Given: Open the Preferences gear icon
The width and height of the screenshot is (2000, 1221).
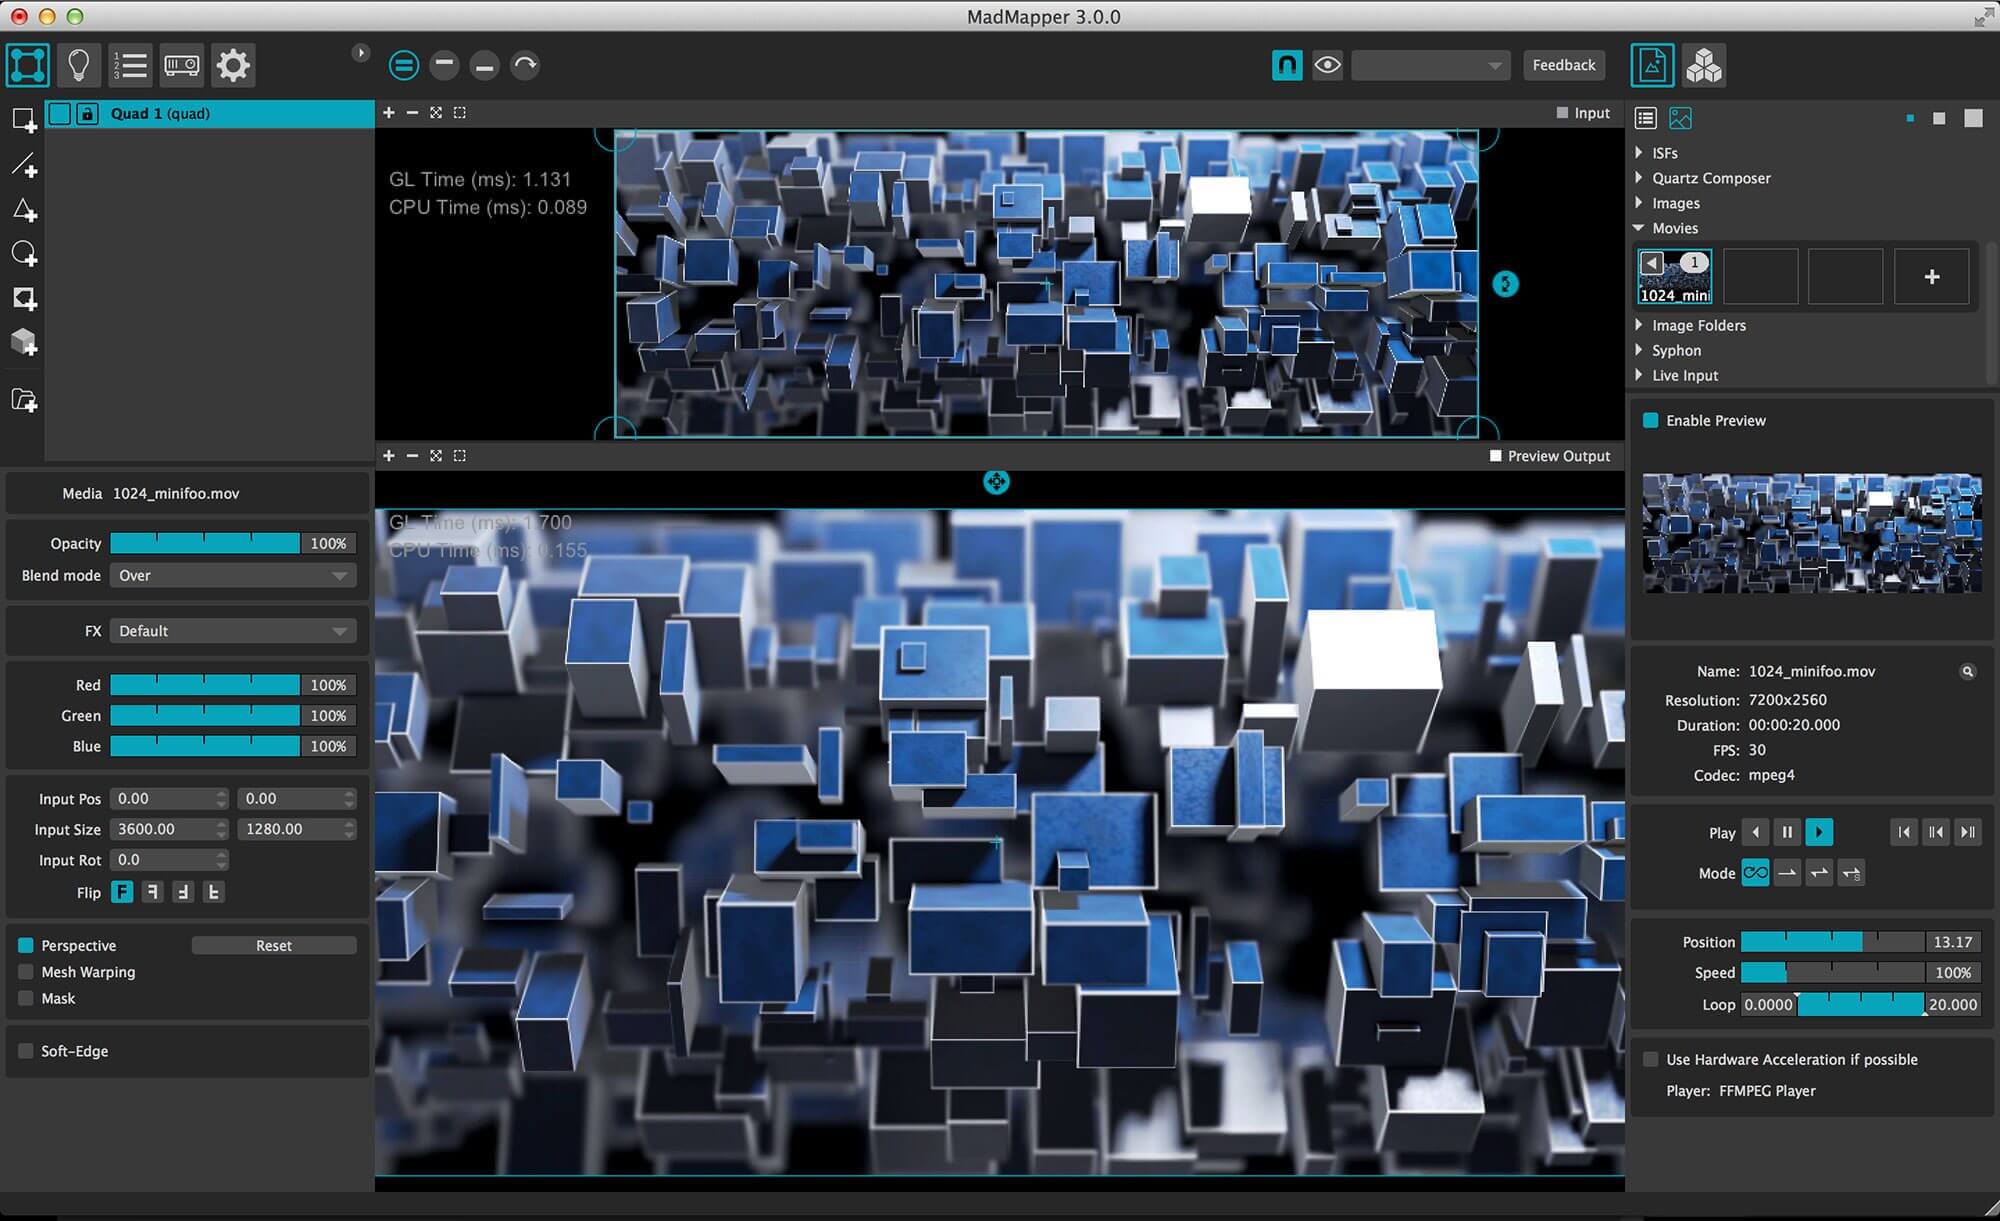Looking at the screenshot, I should click(x=233, y=65).
